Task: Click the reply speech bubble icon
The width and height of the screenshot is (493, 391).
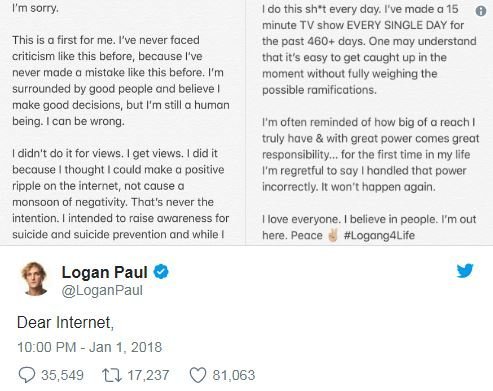Action: coord(26,375)
